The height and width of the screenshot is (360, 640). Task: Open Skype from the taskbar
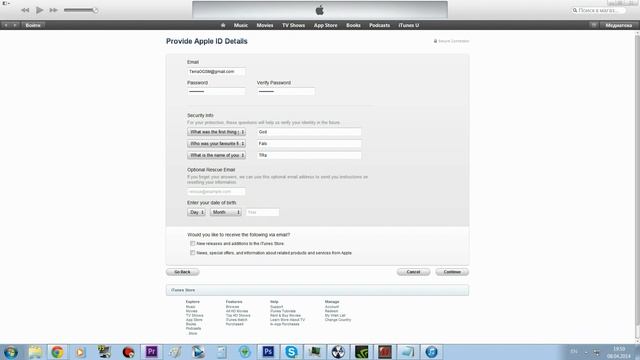[x=291, y=352]
